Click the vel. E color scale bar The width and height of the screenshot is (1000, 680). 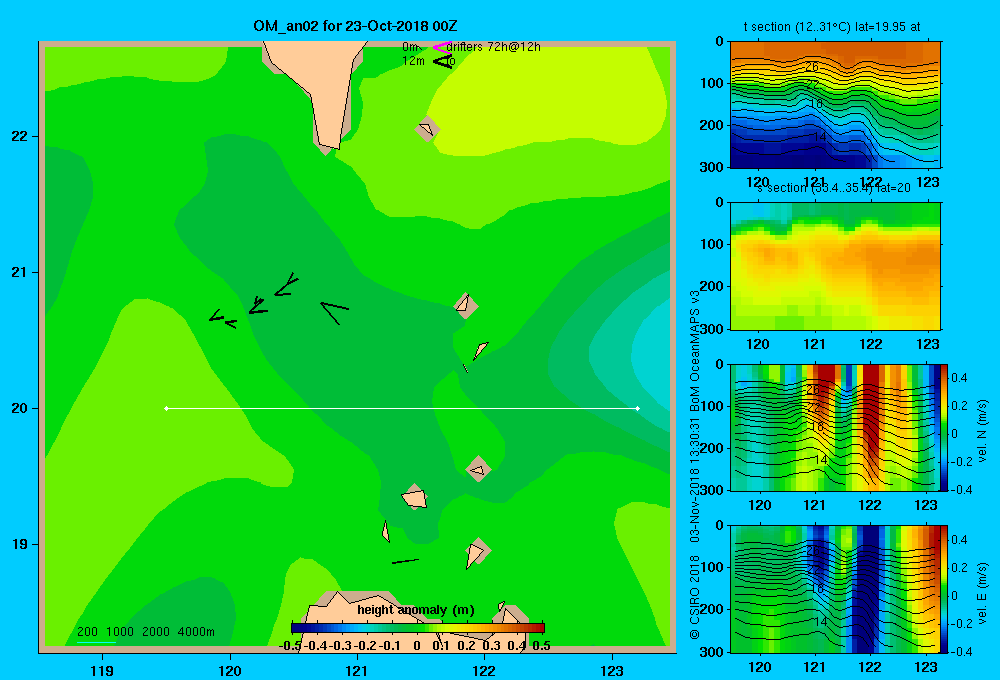944,589
